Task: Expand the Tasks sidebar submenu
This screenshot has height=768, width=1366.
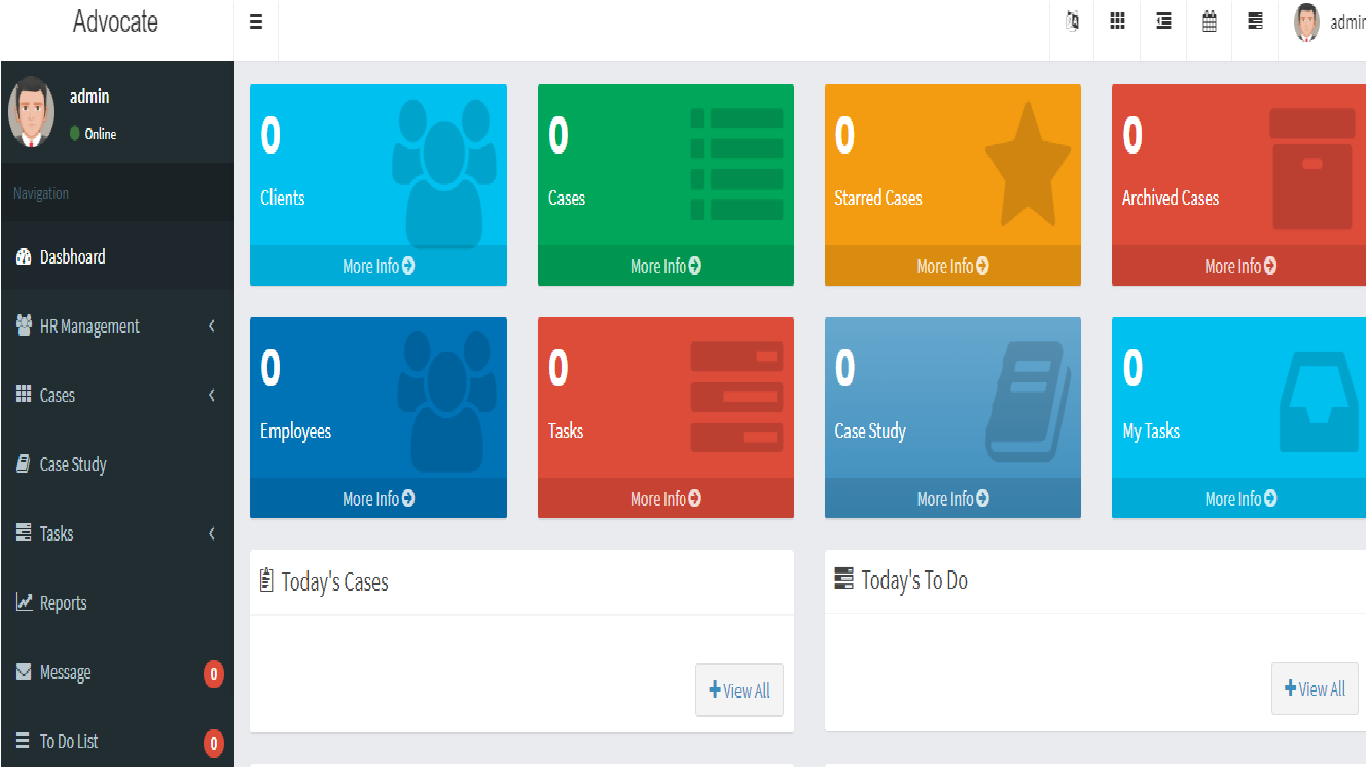Action: click(116, 534)
